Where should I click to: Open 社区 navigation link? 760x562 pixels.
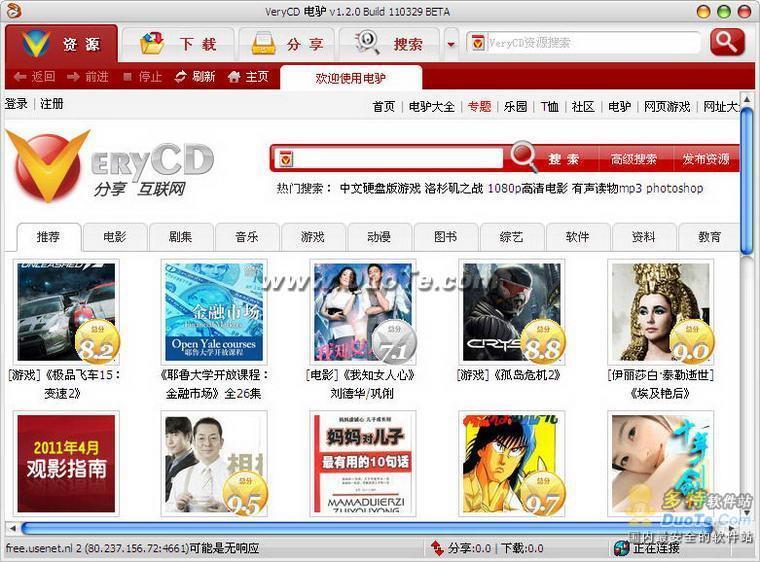(x=583, y=106)
